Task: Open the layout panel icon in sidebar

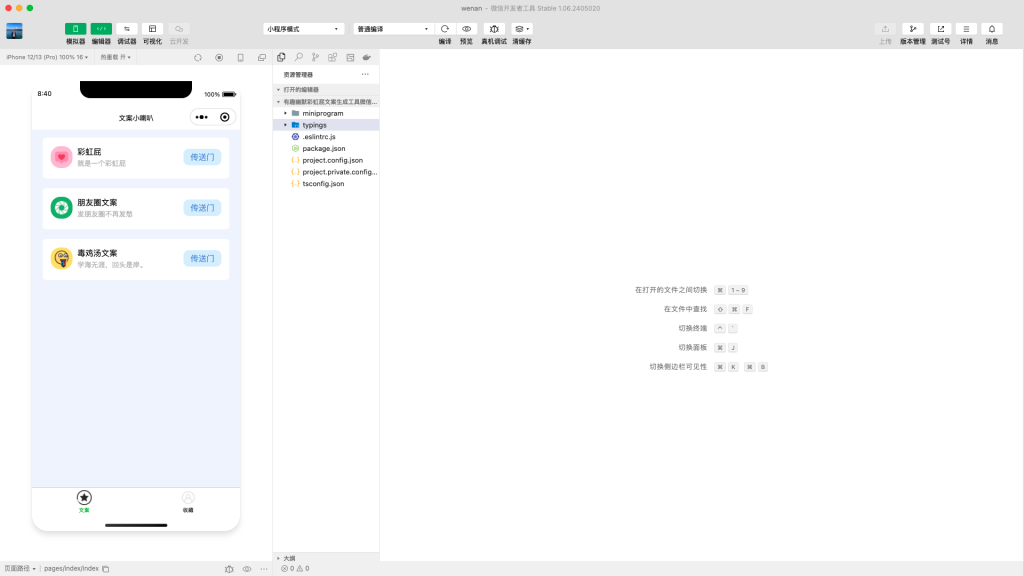Action: (350, 57)
